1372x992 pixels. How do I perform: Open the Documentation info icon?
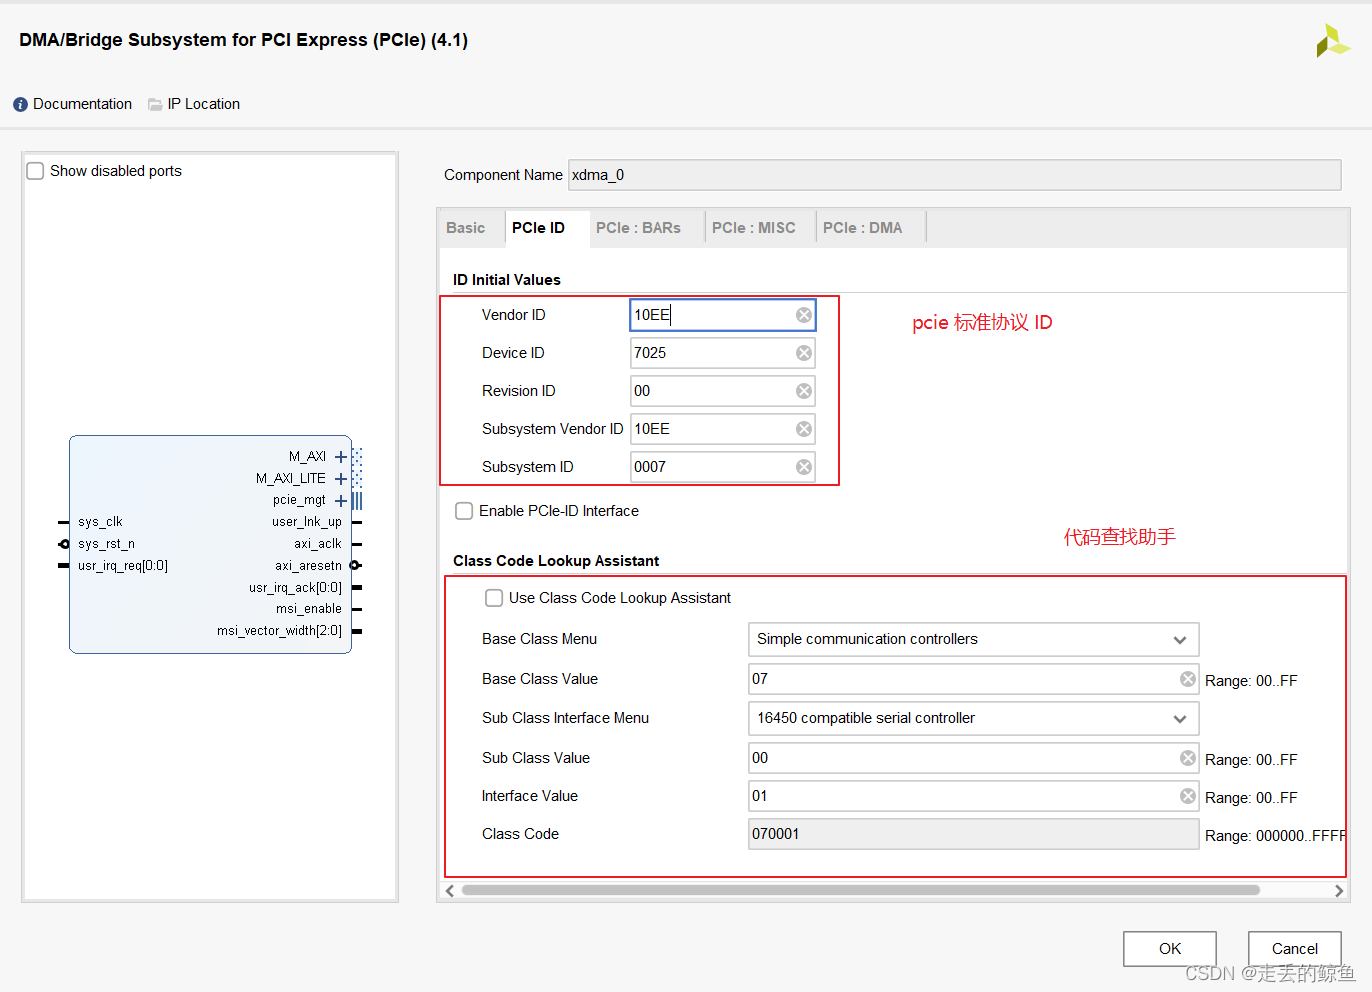click(20, 104)
